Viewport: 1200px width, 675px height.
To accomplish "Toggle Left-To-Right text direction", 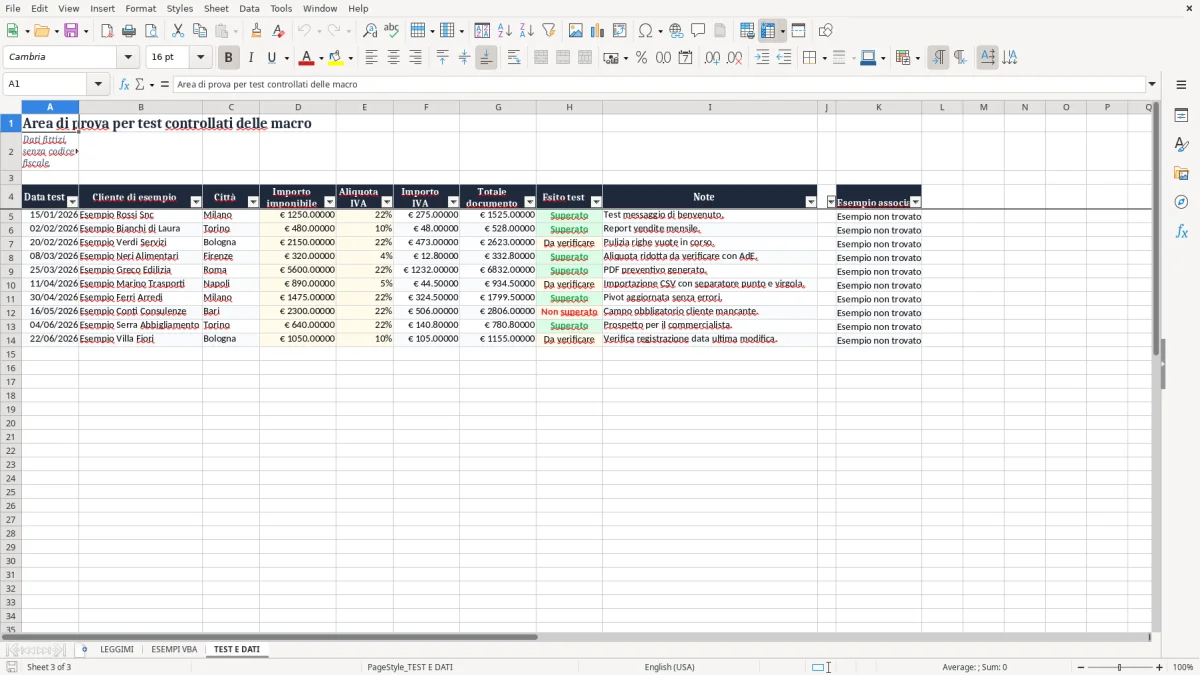I will point(938,58).
